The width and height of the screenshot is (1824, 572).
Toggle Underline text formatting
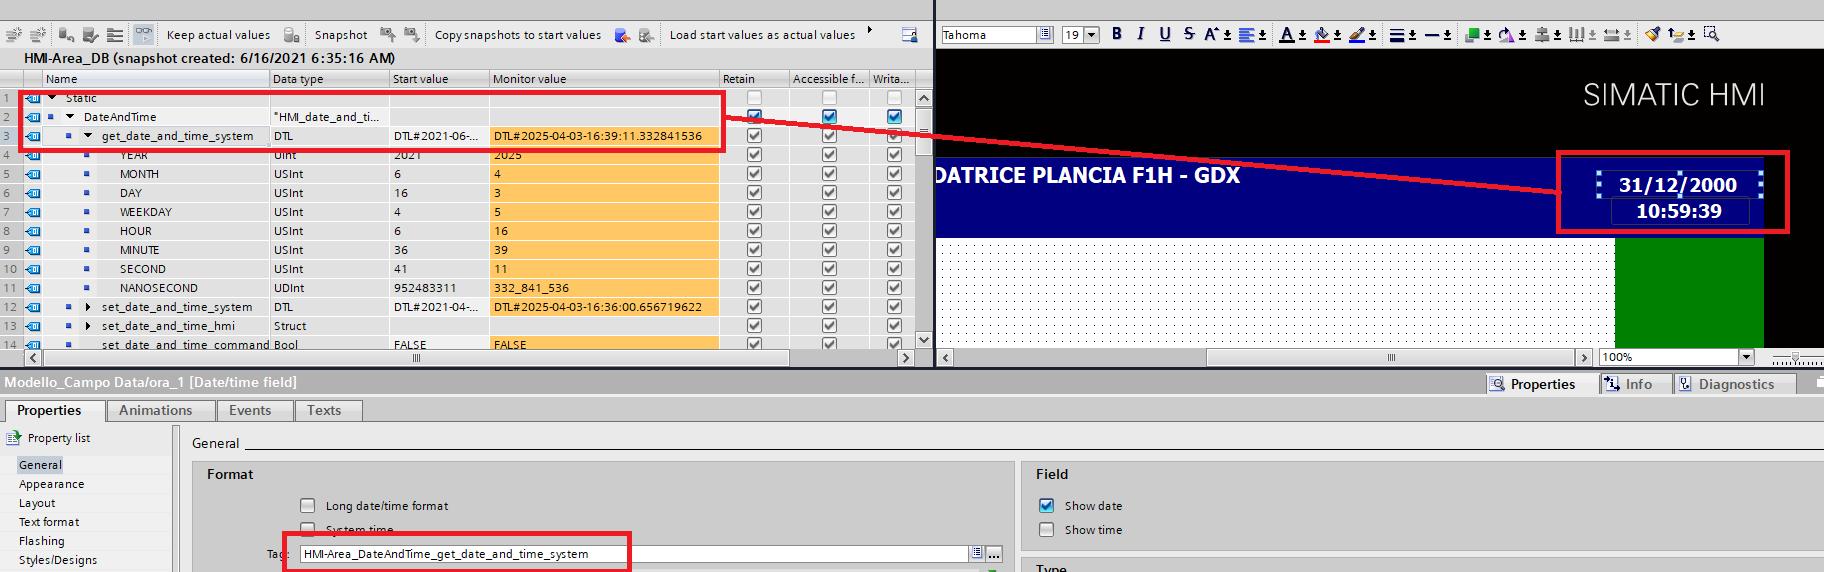pyautogui.click(x=1165, y=34)
